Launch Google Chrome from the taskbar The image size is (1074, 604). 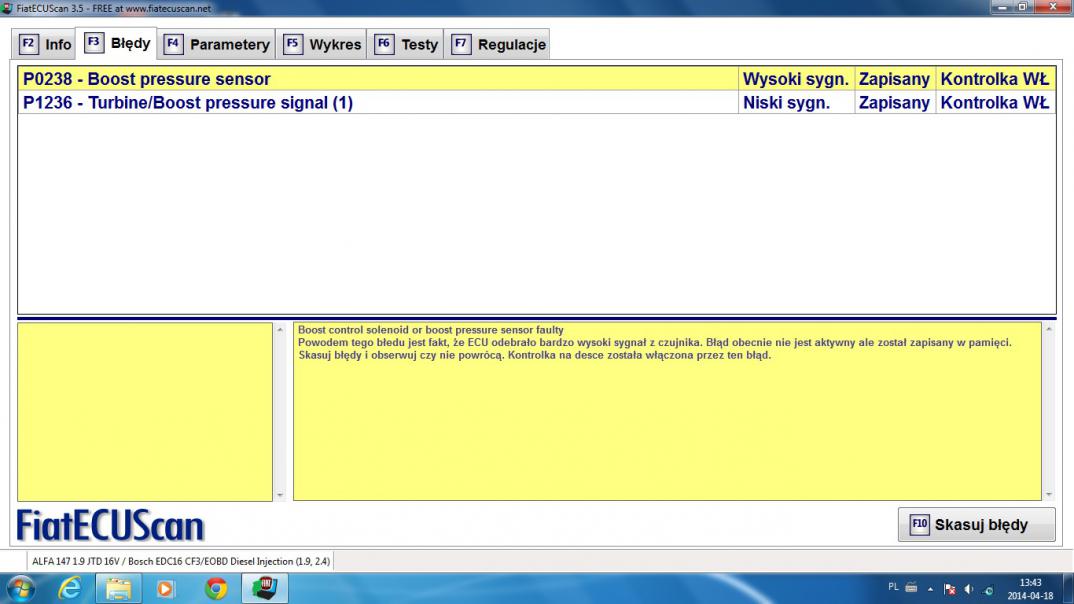[x=216, y=589]
